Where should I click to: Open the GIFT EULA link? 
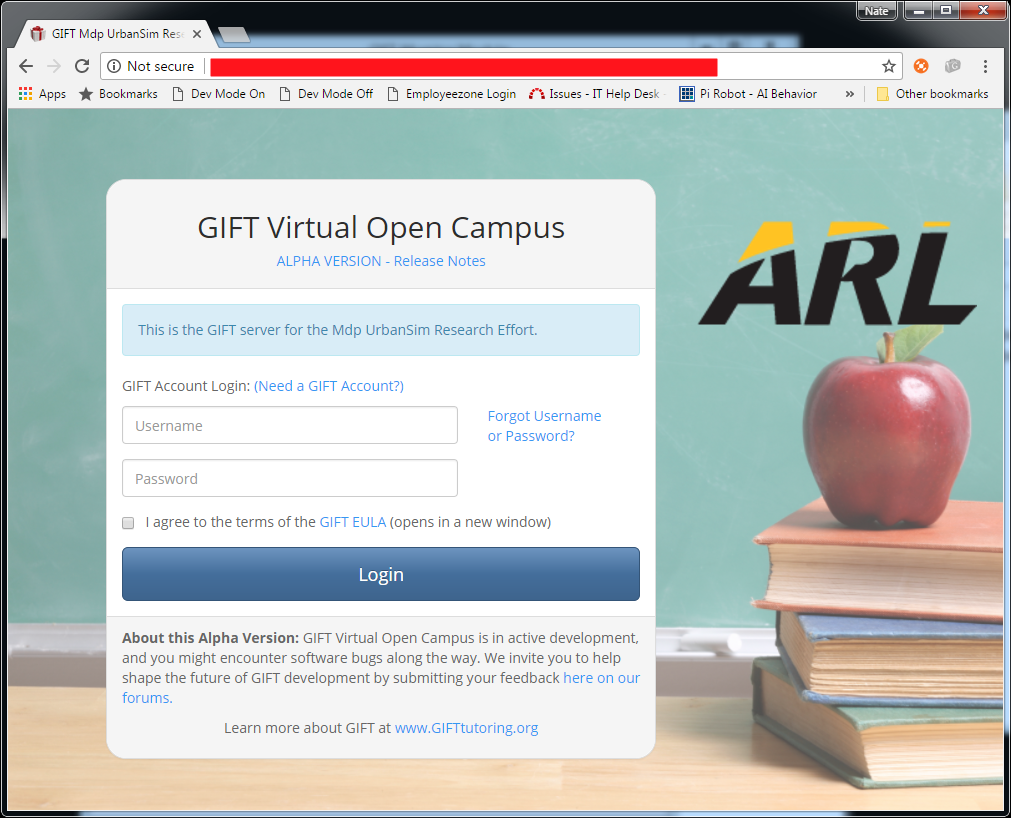[353, 522]
